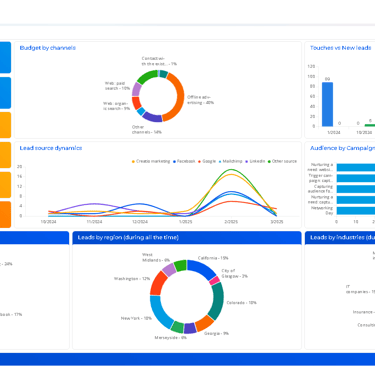The width and height of the screenshot is (375, 366).
Task: Select the green segment in Budget donut
Action: tap(147, 76)
